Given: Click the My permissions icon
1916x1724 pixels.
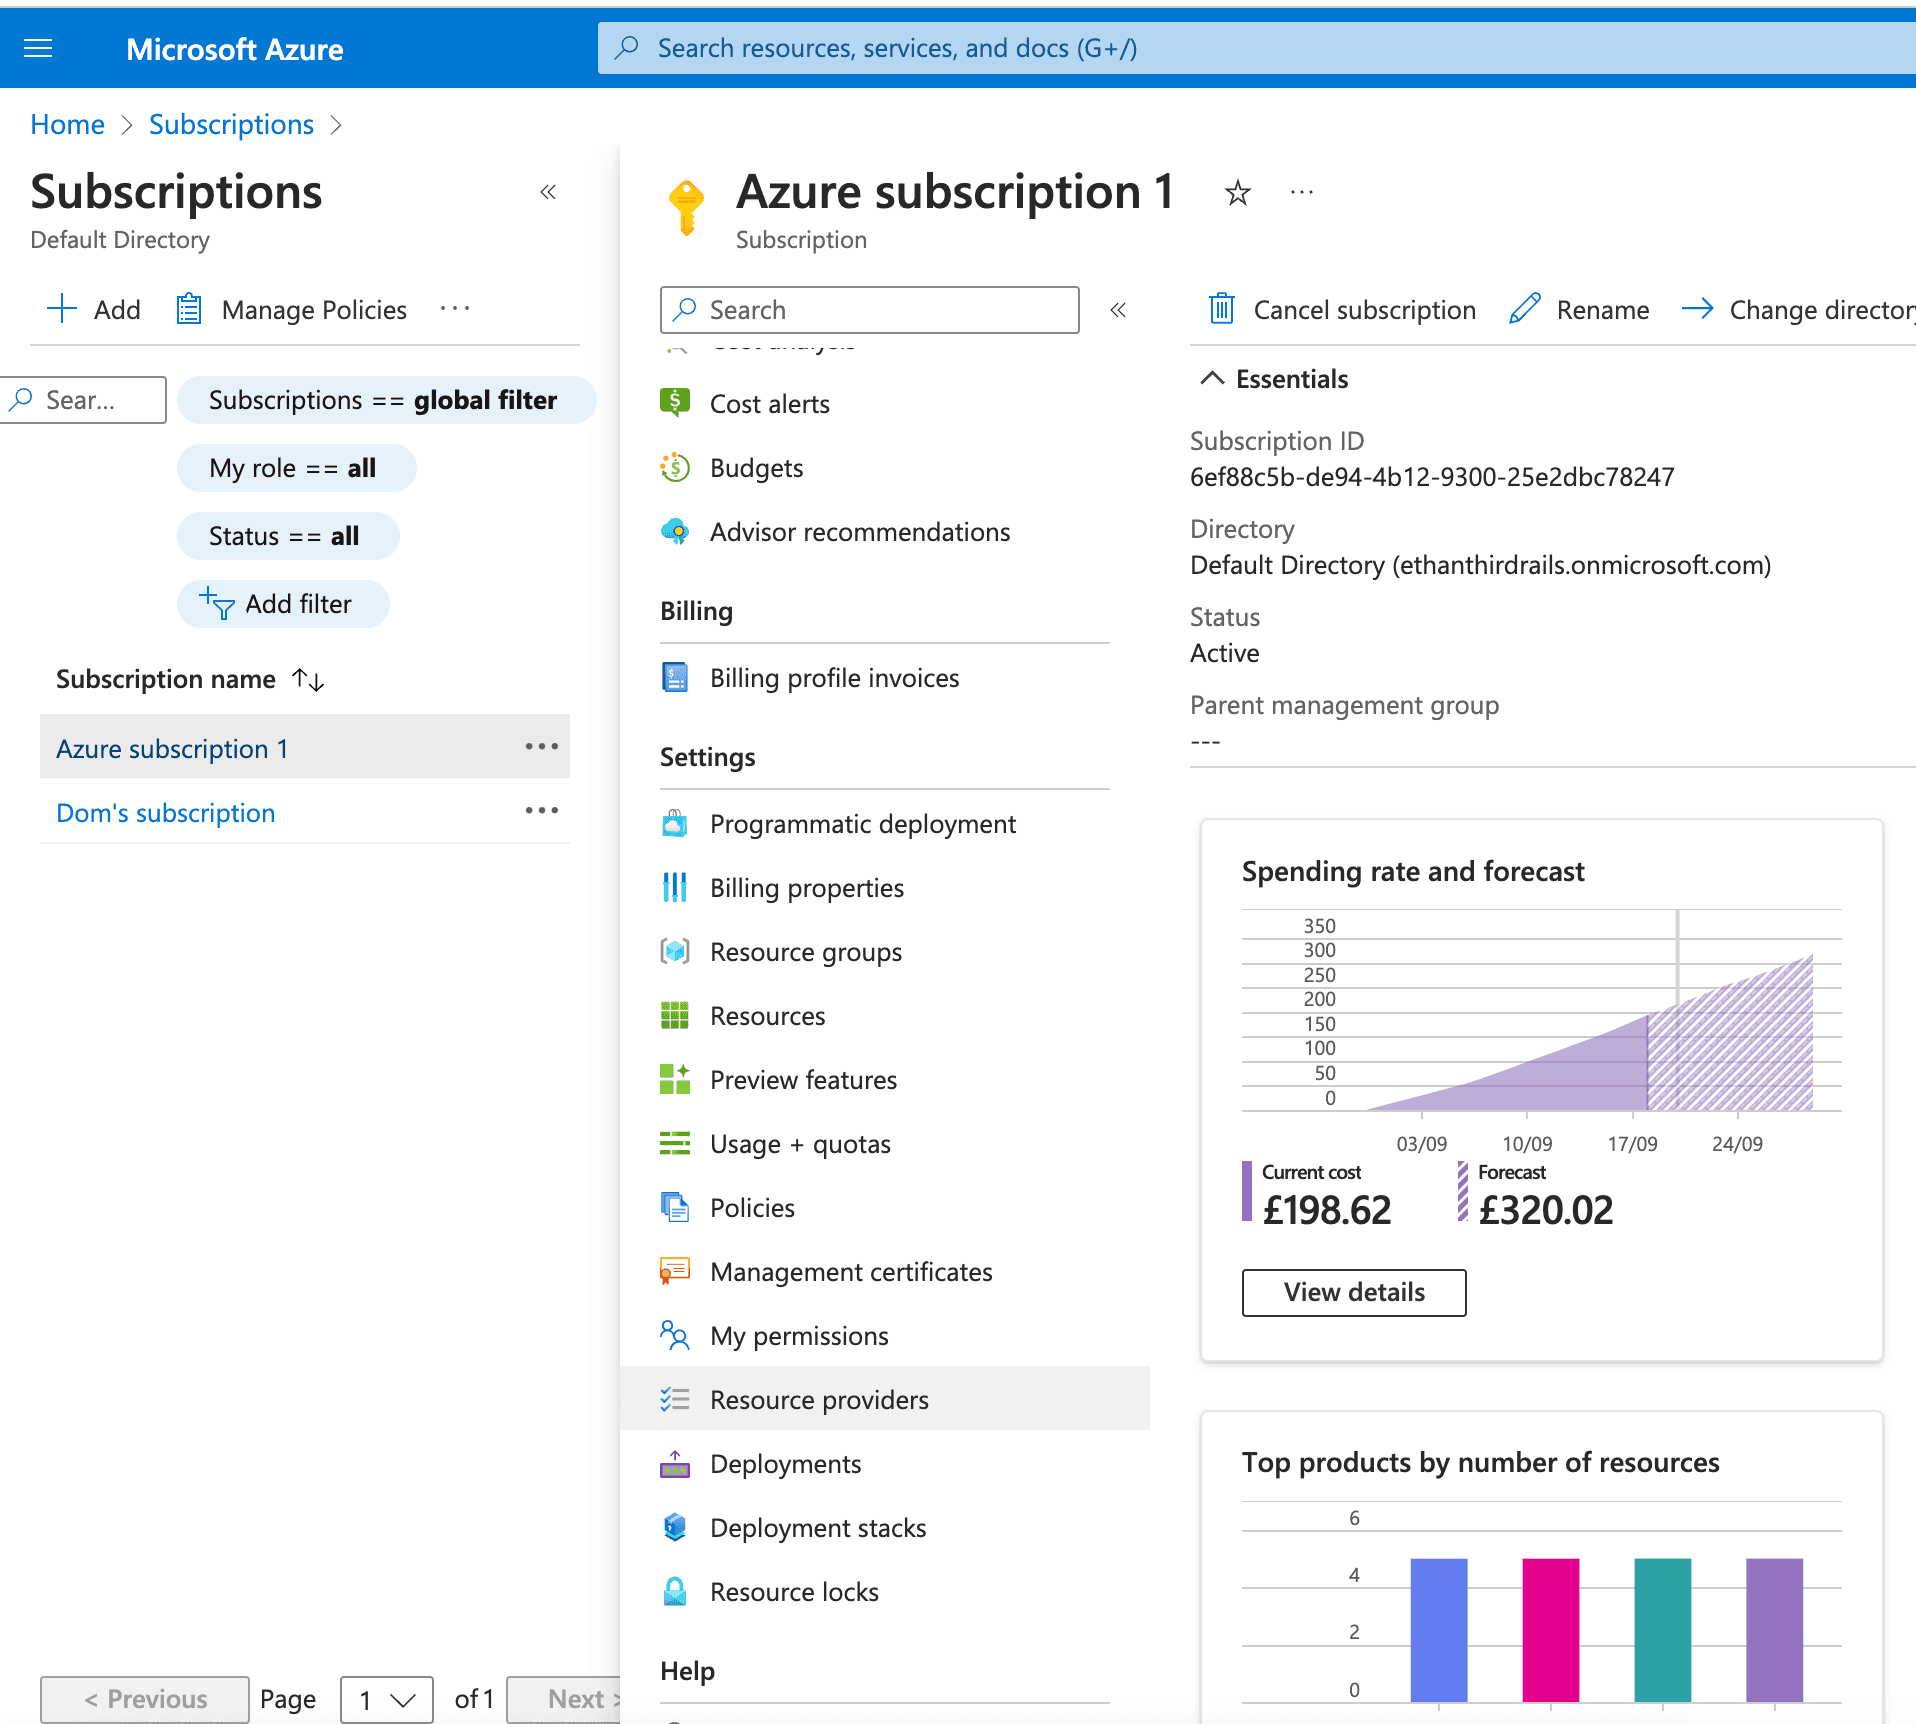Looking at the screenshot, I should pyautogui.click(x=675, y=1335).
